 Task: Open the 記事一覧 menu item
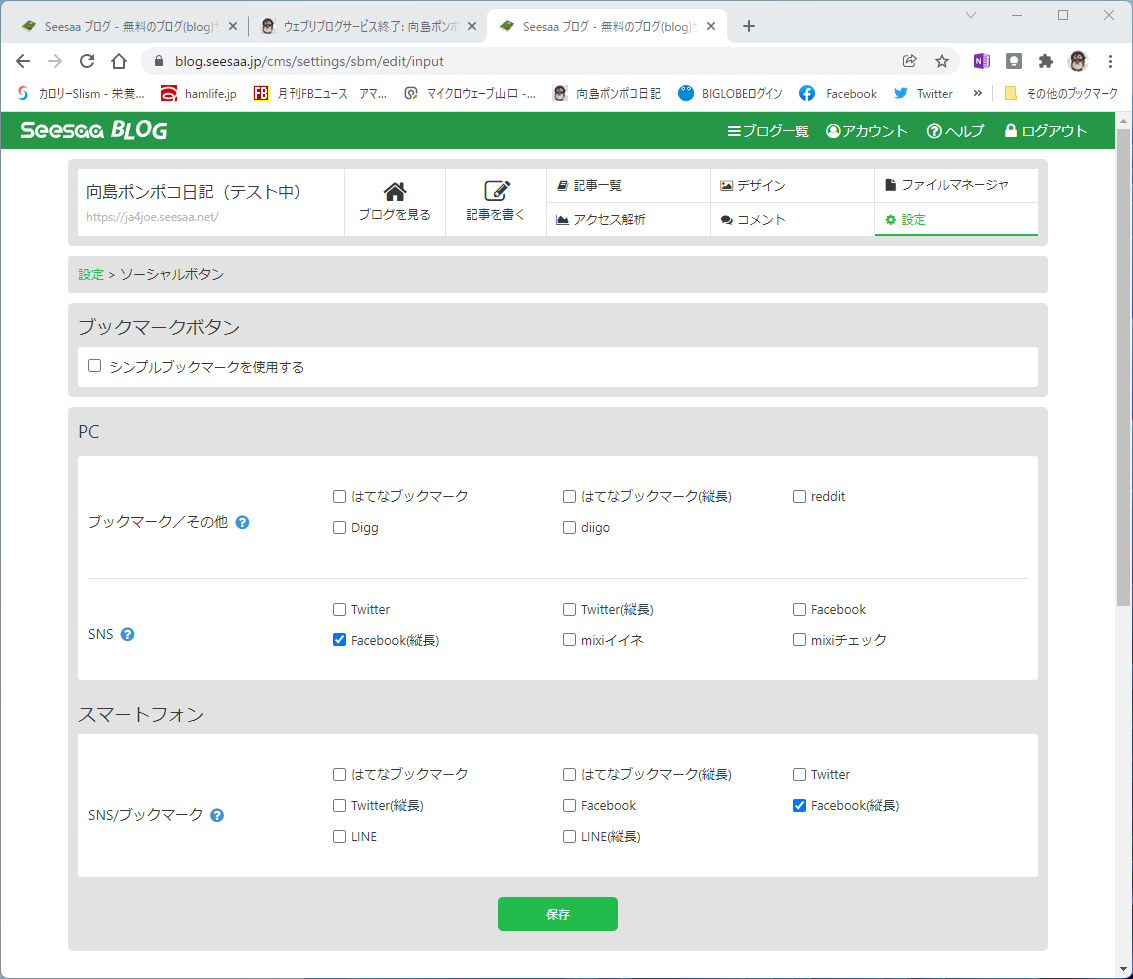[629, 186]
